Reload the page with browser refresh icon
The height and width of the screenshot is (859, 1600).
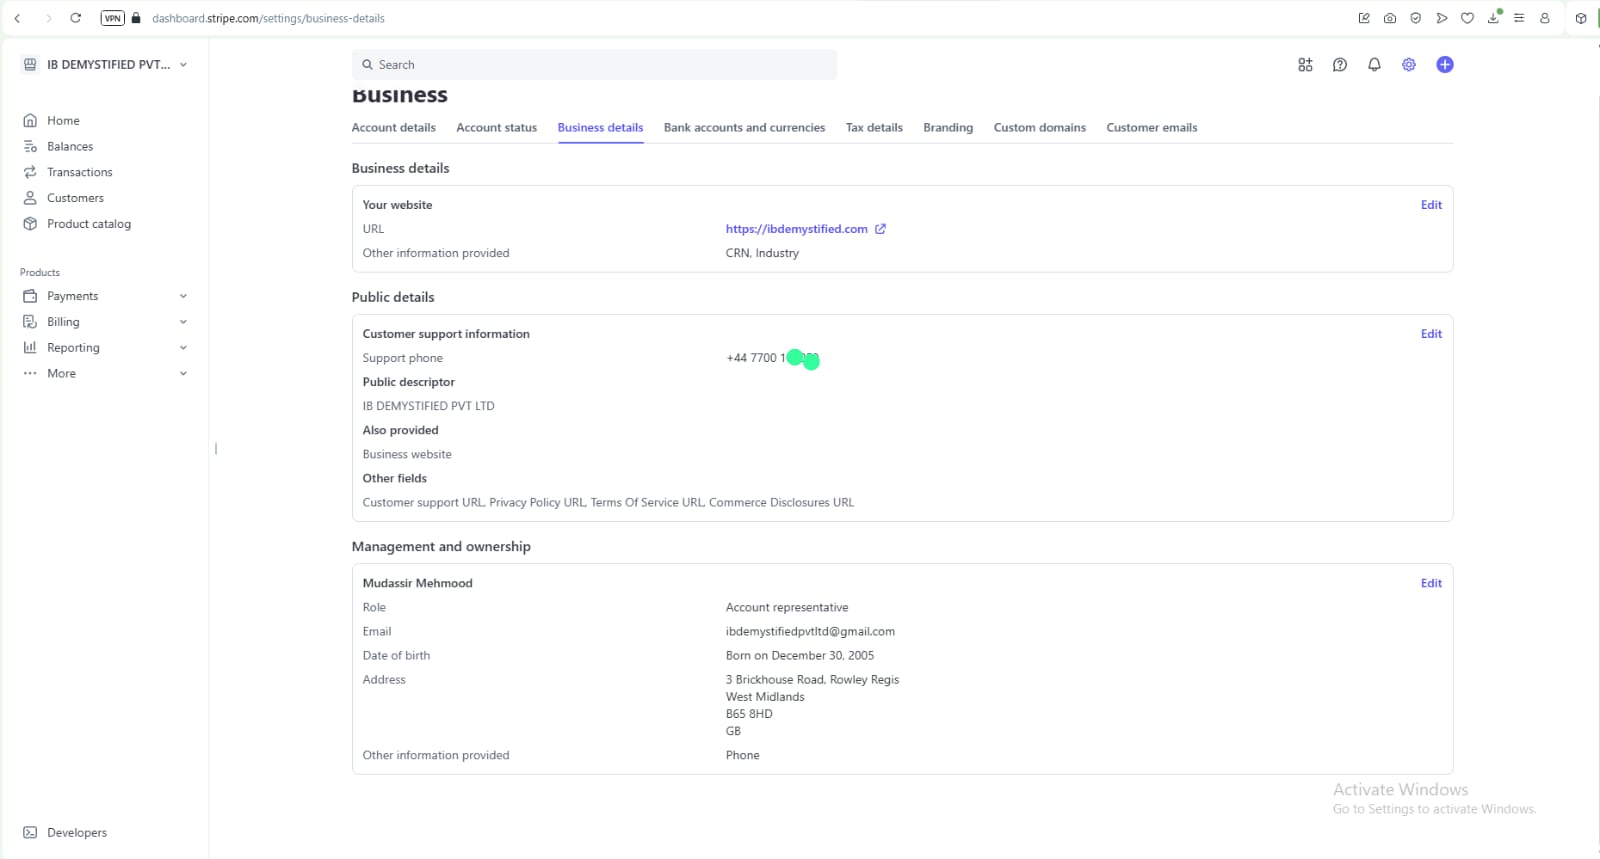[75, 18]
